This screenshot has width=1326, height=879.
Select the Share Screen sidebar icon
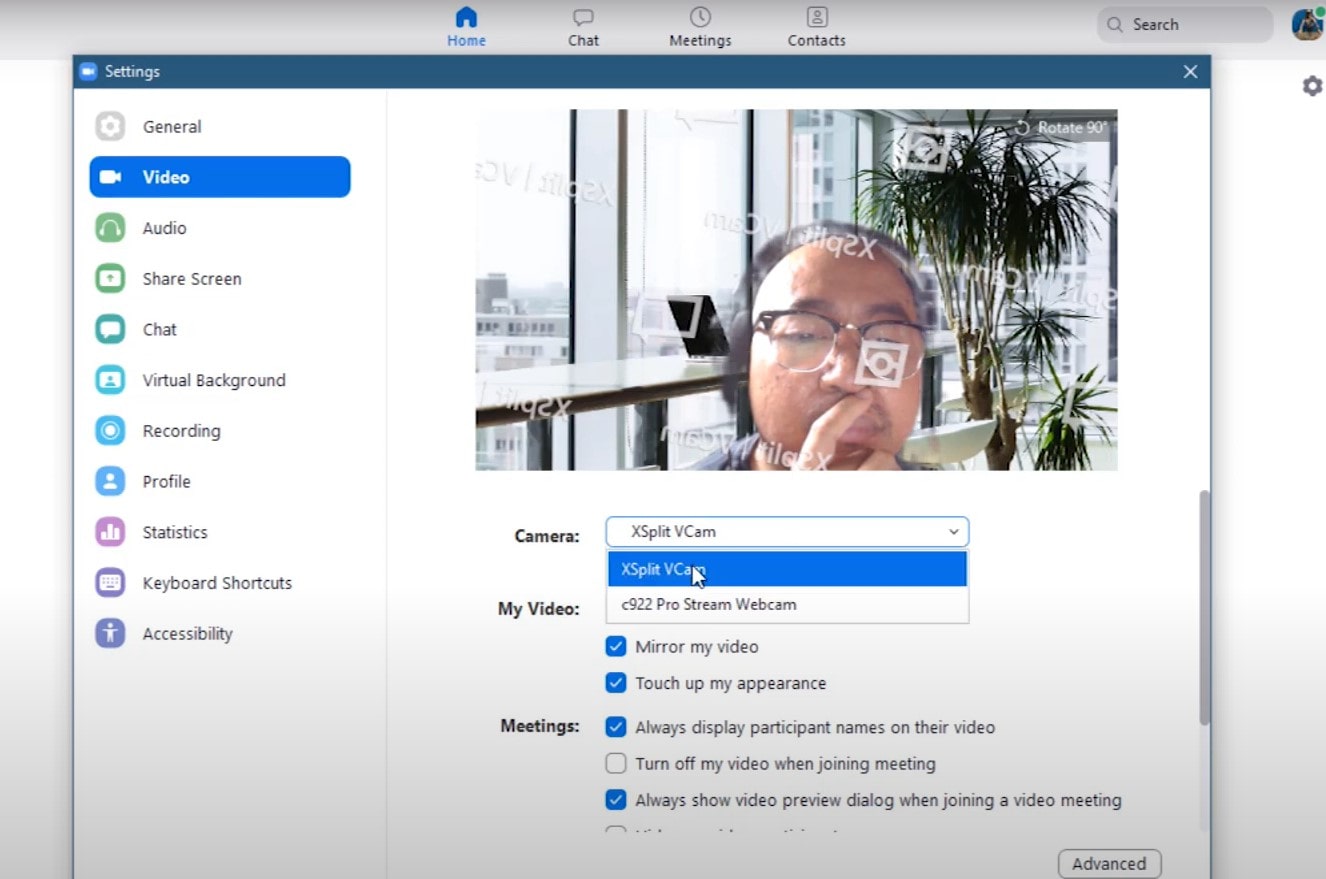[110, 279]
